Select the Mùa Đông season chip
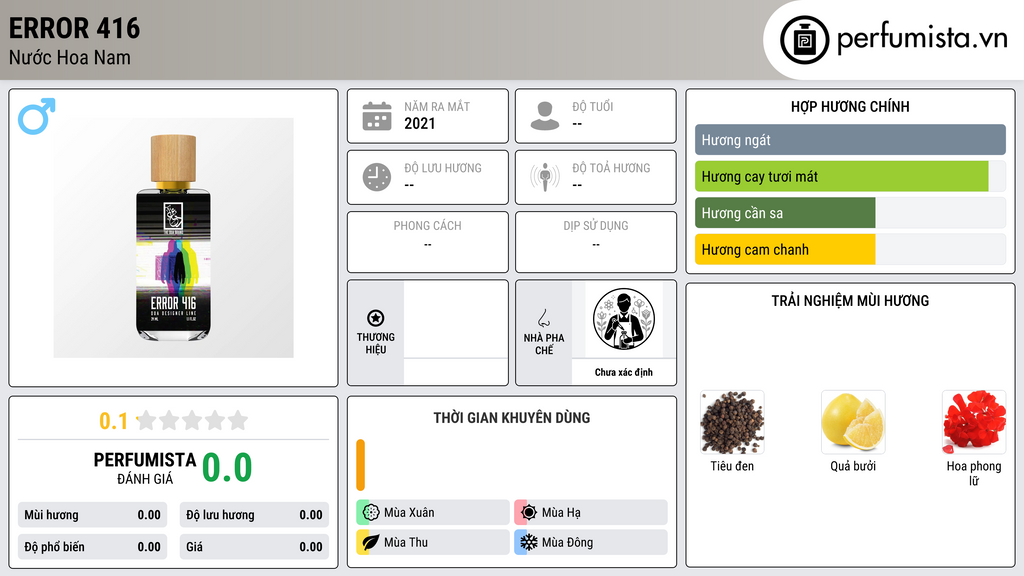Image resolution: width=1024 pixels, height=576 pixels. [591, 542]
